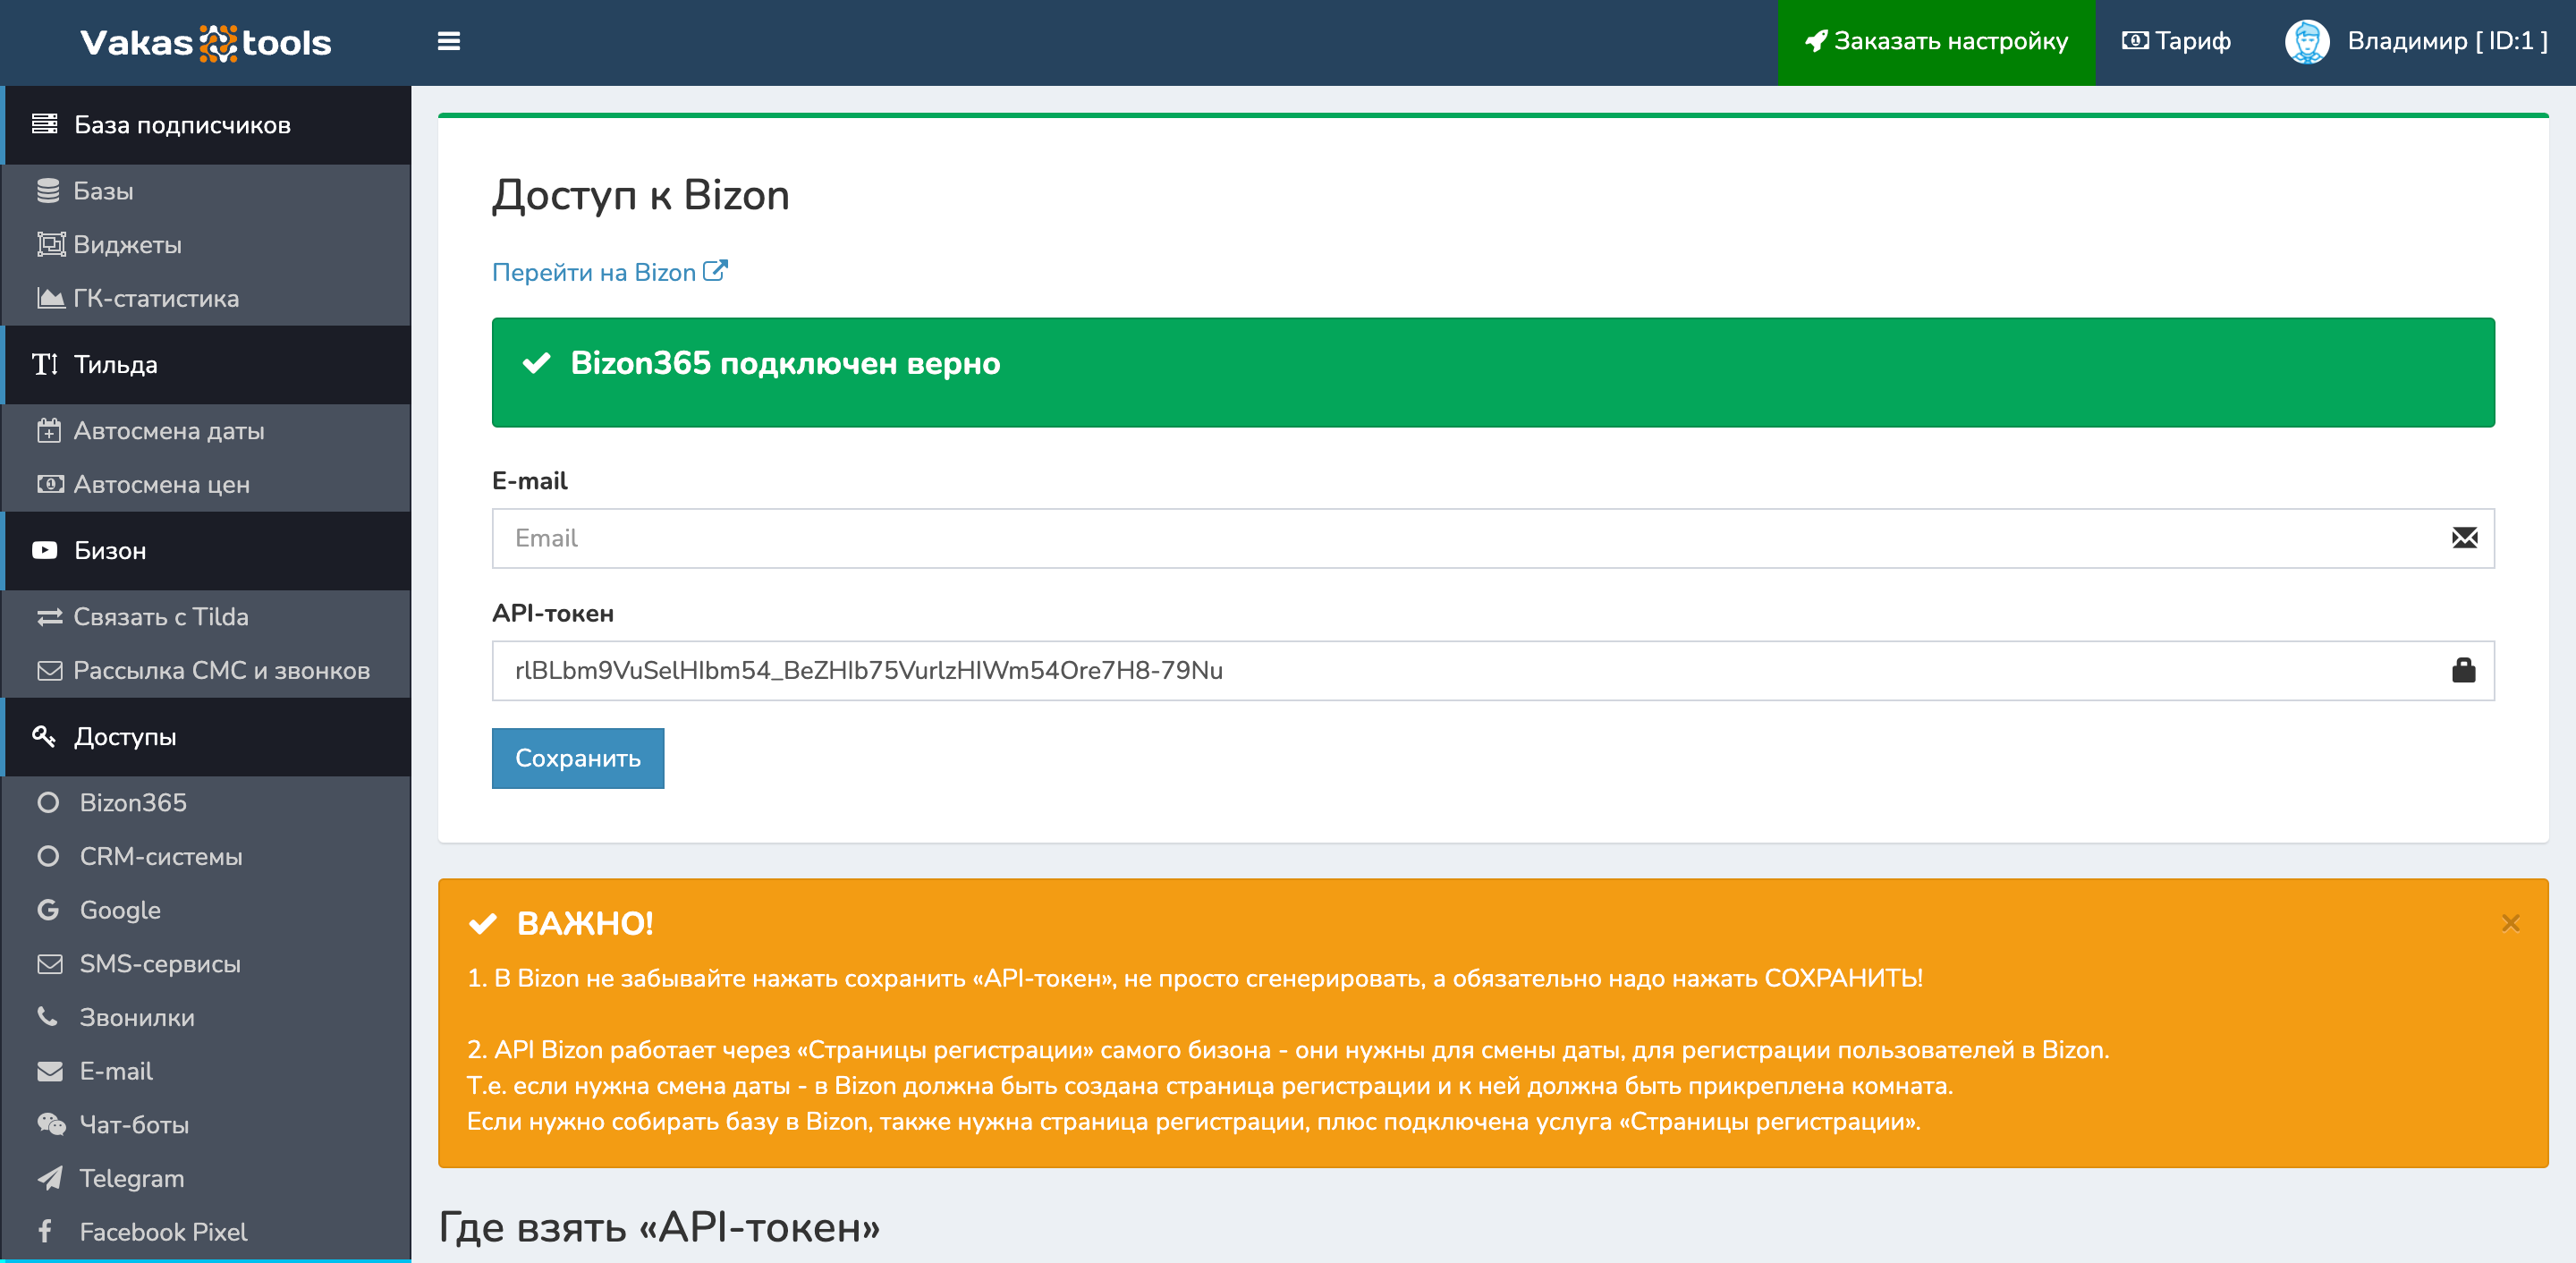Open Звонилки sidebar item
Viewport: 2576px width, 1263px height.
coord(137,1017)
